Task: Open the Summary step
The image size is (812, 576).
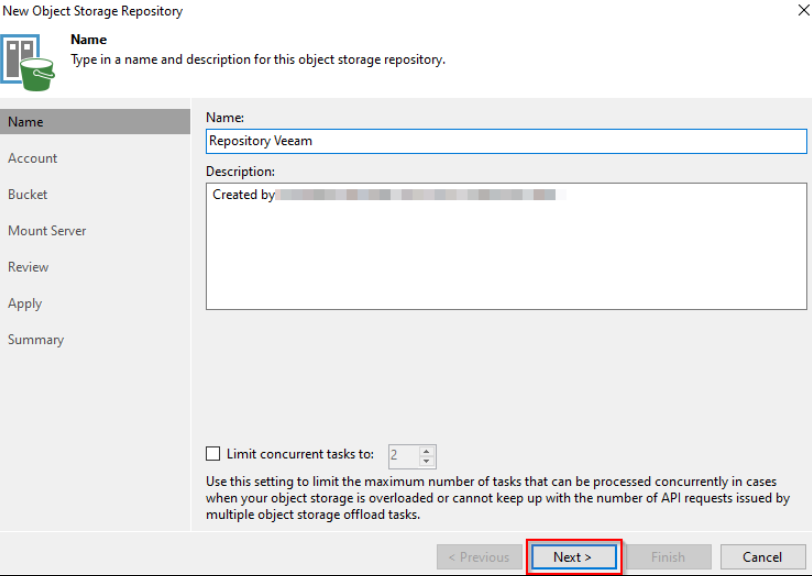Action: (x=36, y=340)
